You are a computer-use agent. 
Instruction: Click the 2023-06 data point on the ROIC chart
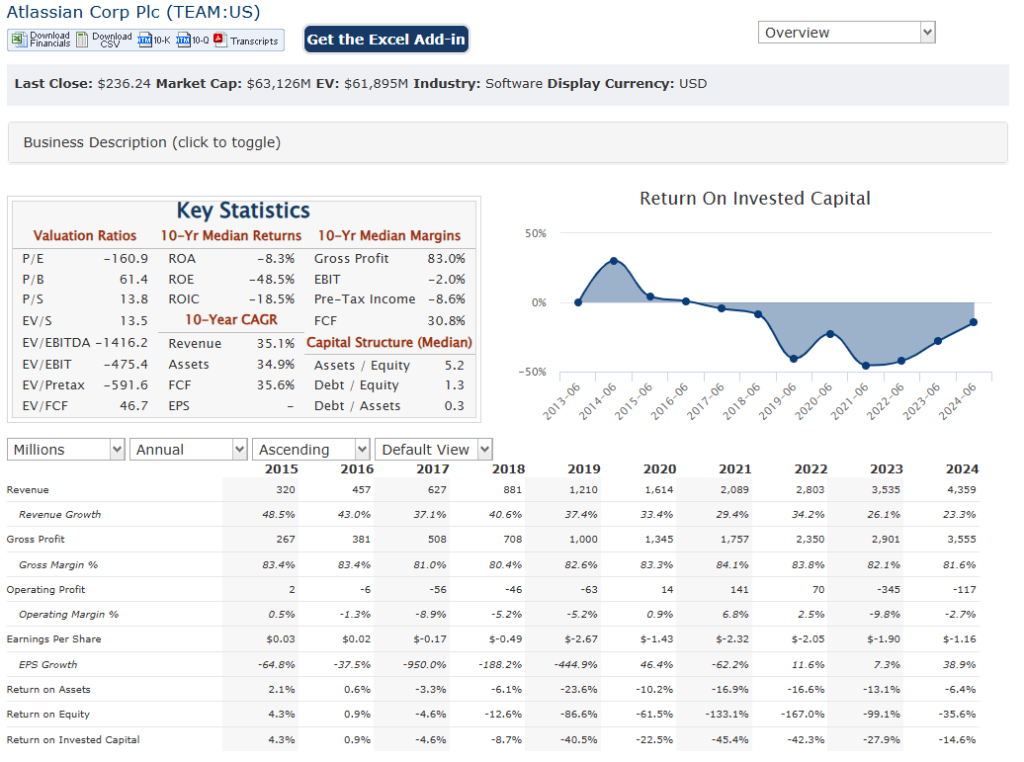938,341
